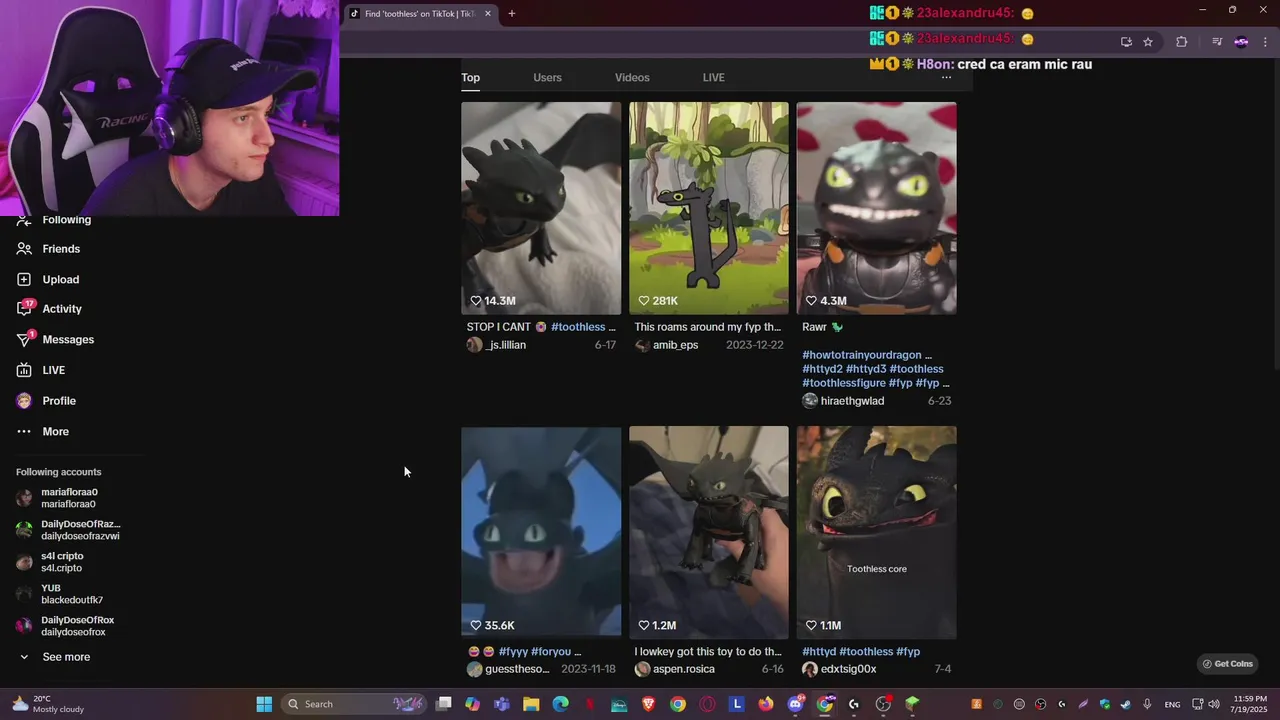Open edxtsig00x profile link
Screen dimensions: 1280x720
[x=848, y=669]
